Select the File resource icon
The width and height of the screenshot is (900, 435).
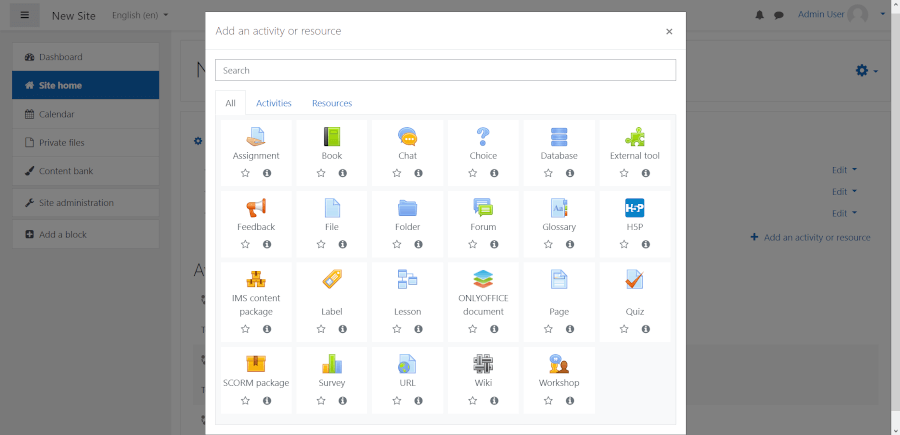pyautogui.click(x=332, y=208)
